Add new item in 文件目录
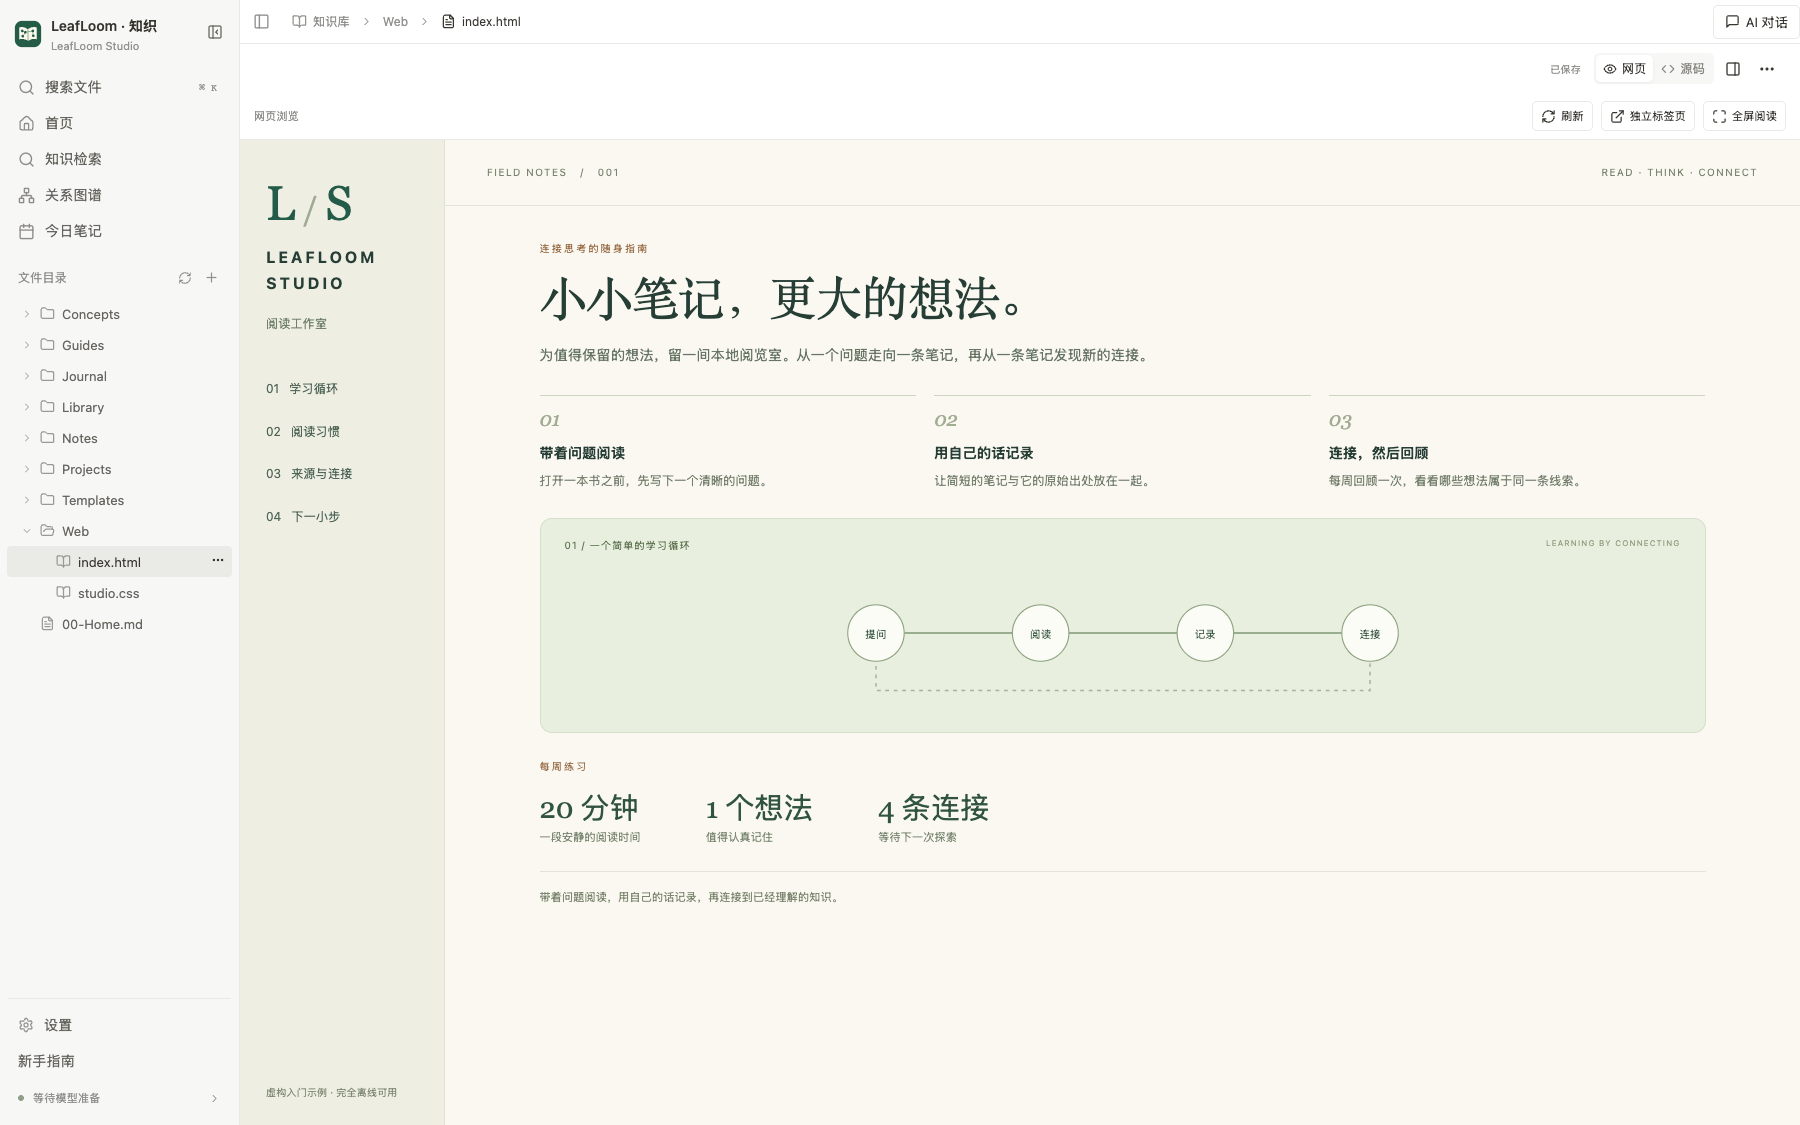1800x1125 pixels. click(211, 278)
